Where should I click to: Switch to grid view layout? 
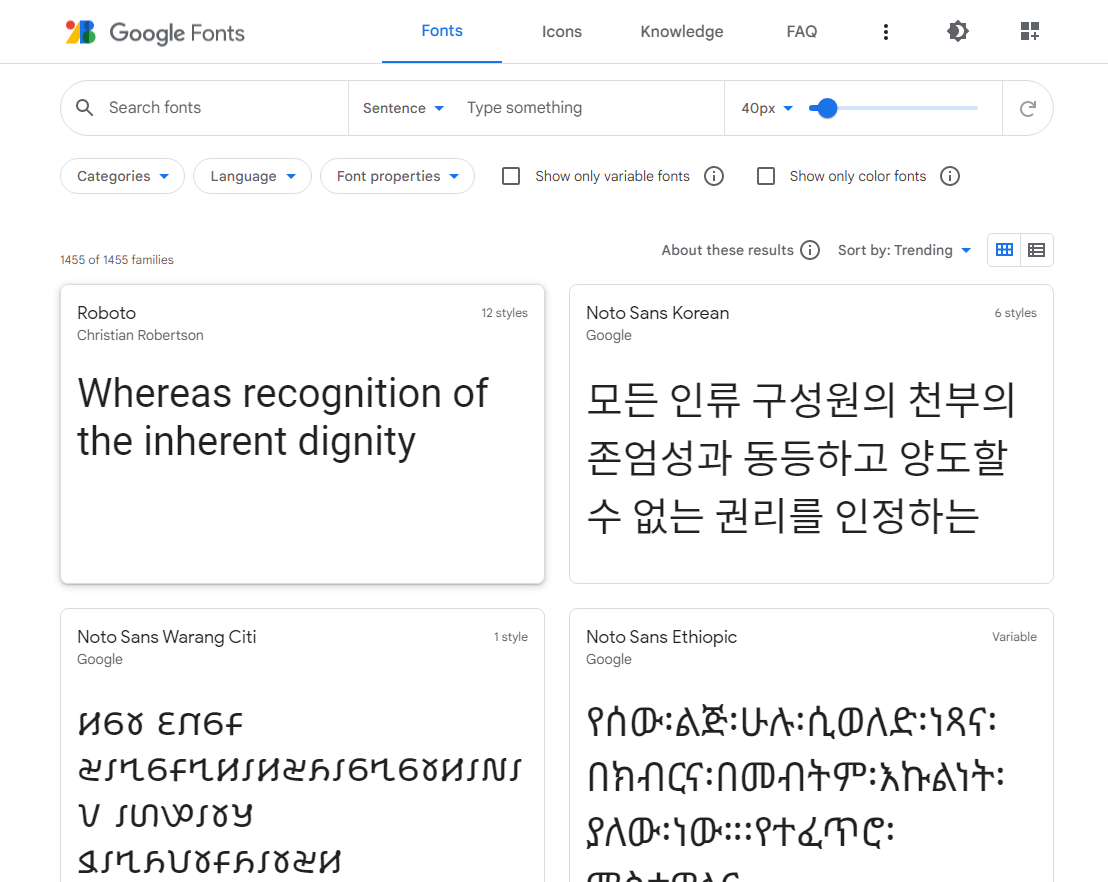pyautogui.click(x=1004, y=249)
